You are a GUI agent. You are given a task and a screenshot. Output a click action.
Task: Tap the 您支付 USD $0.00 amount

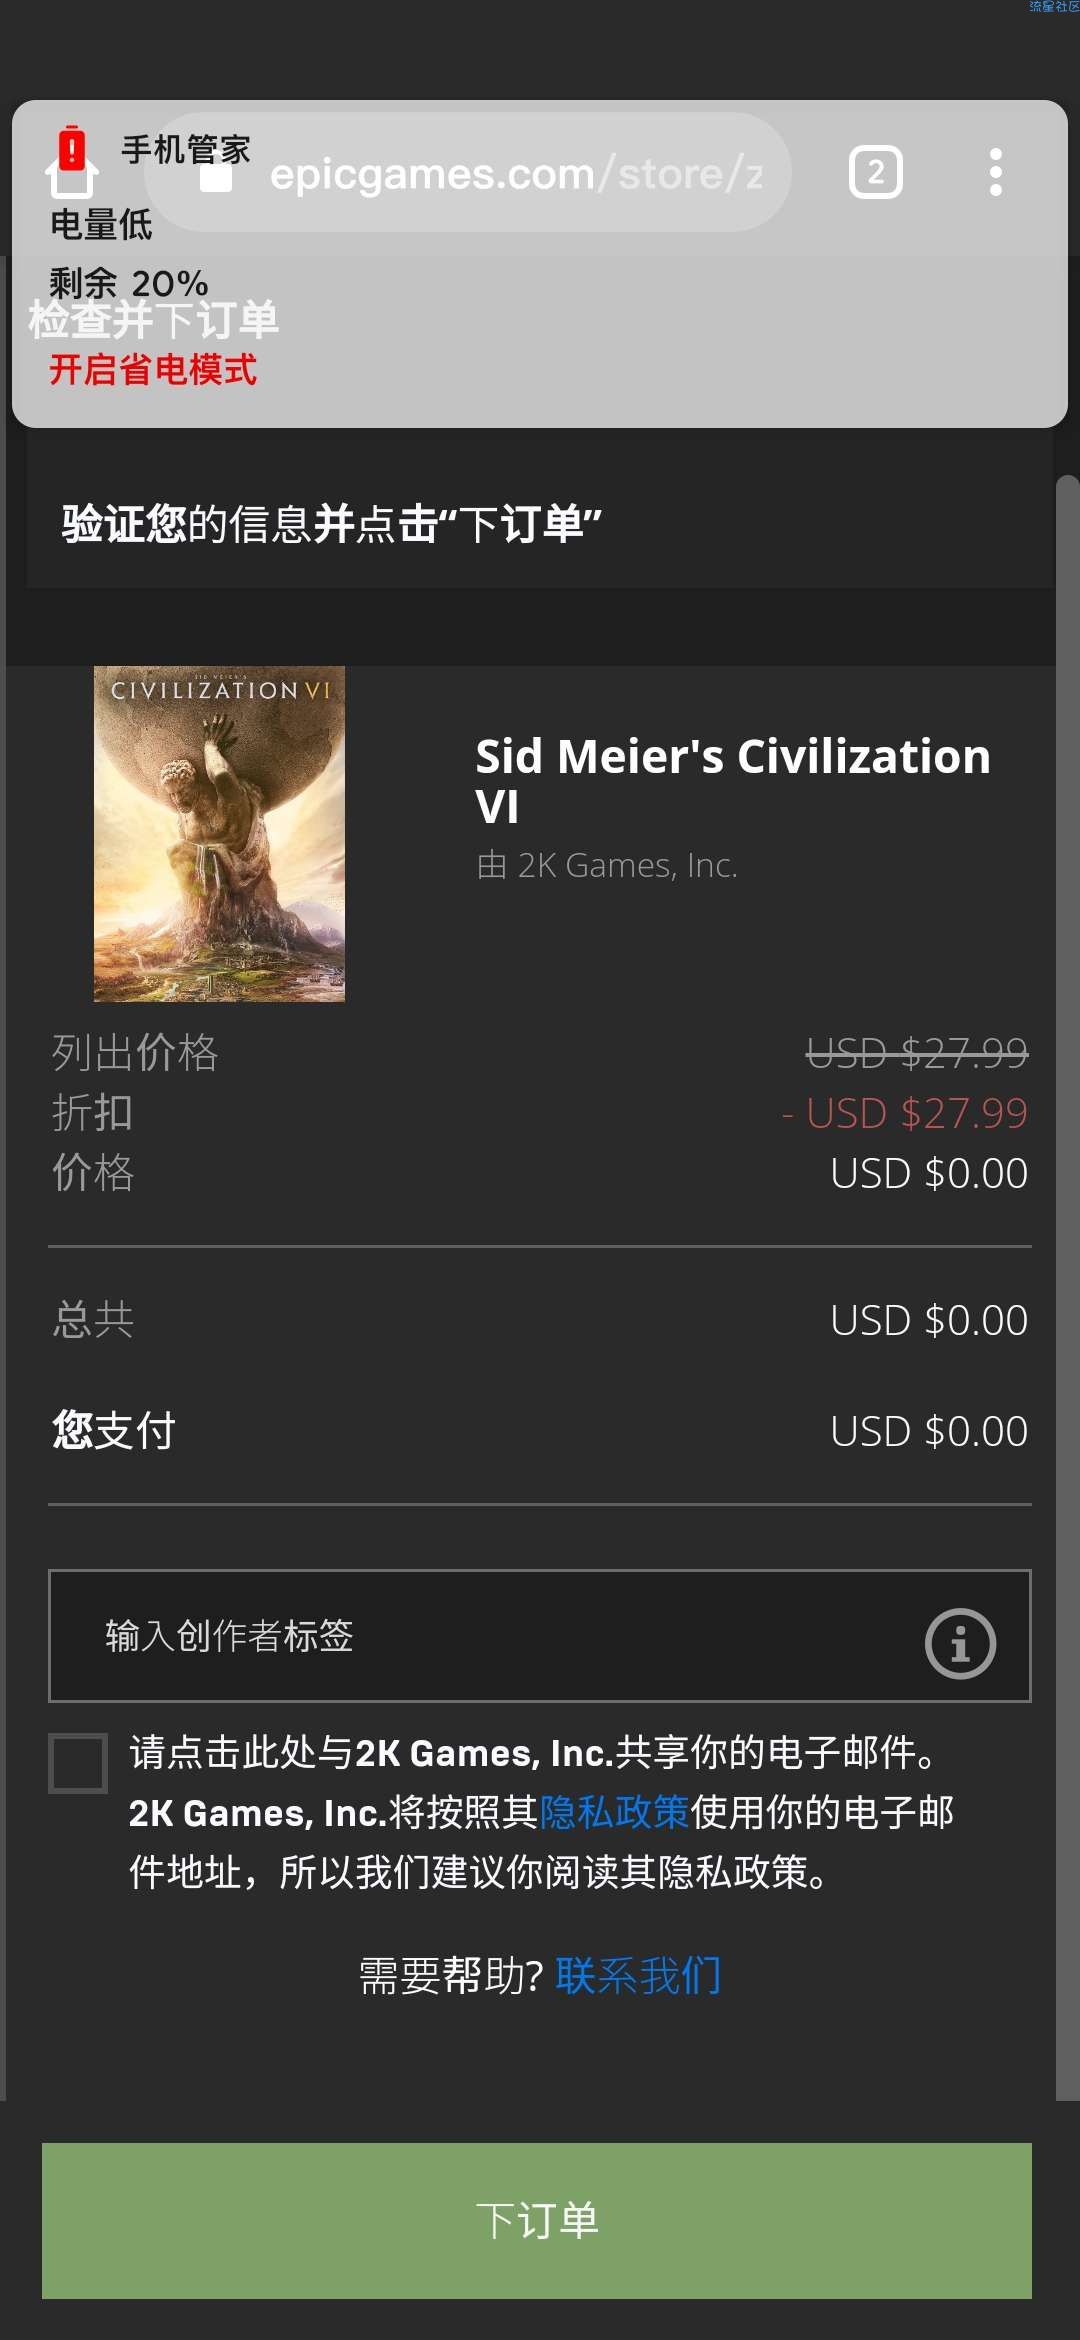click(x=929, y=1431)
